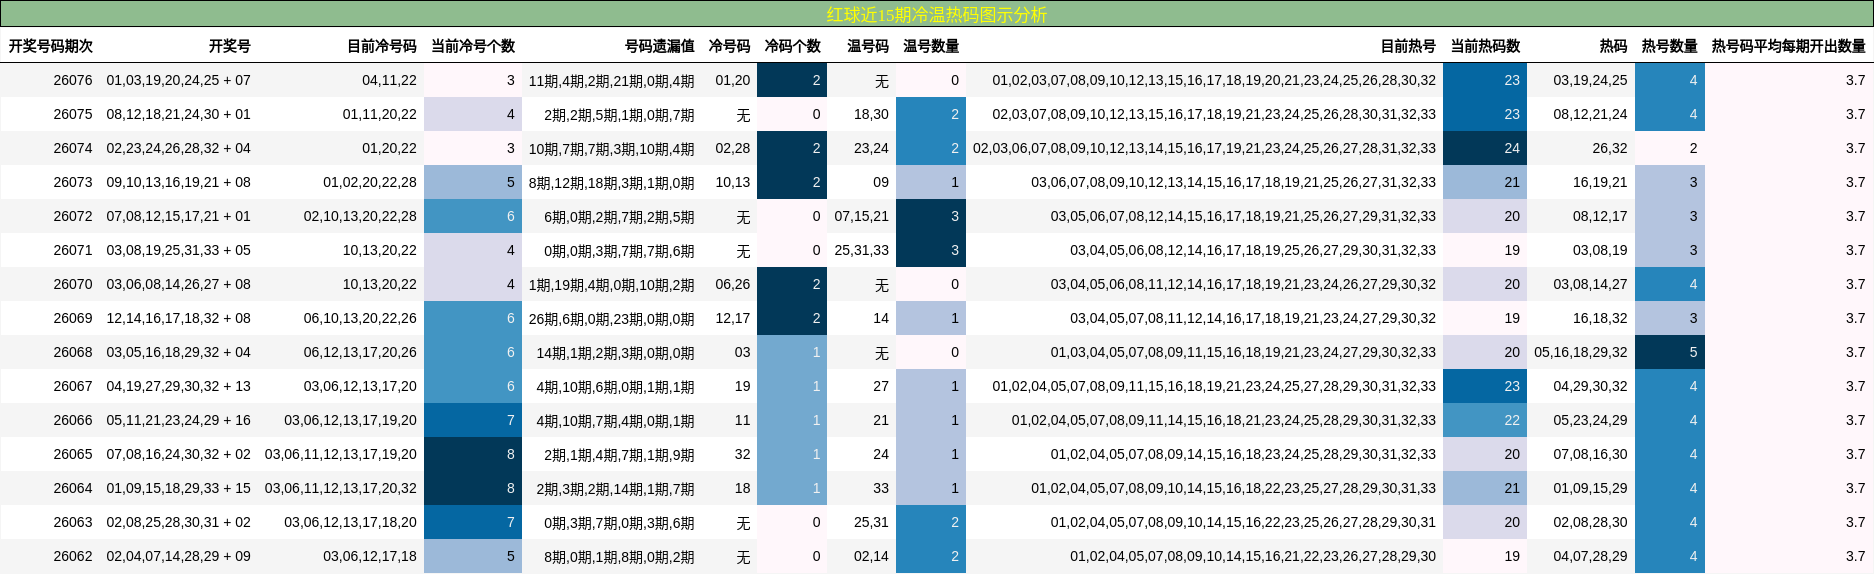Select the 号码遗漏值 column header
The image size is (1874, 574).
(x=660, y=46)
